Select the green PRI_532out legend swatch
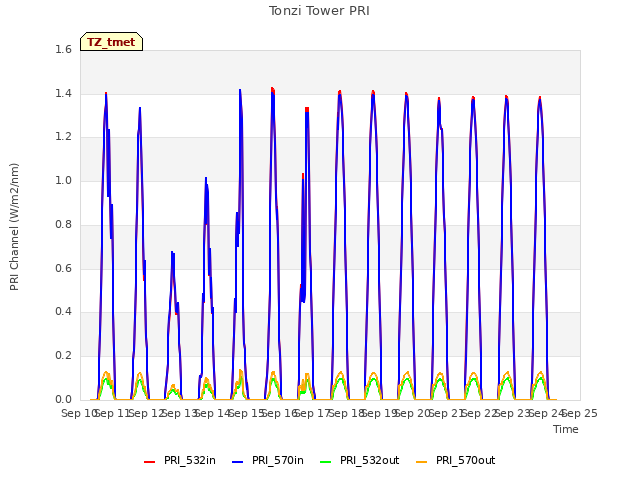Image resolution: width=640 pixels, height=480 pixels. pos(325,462)
